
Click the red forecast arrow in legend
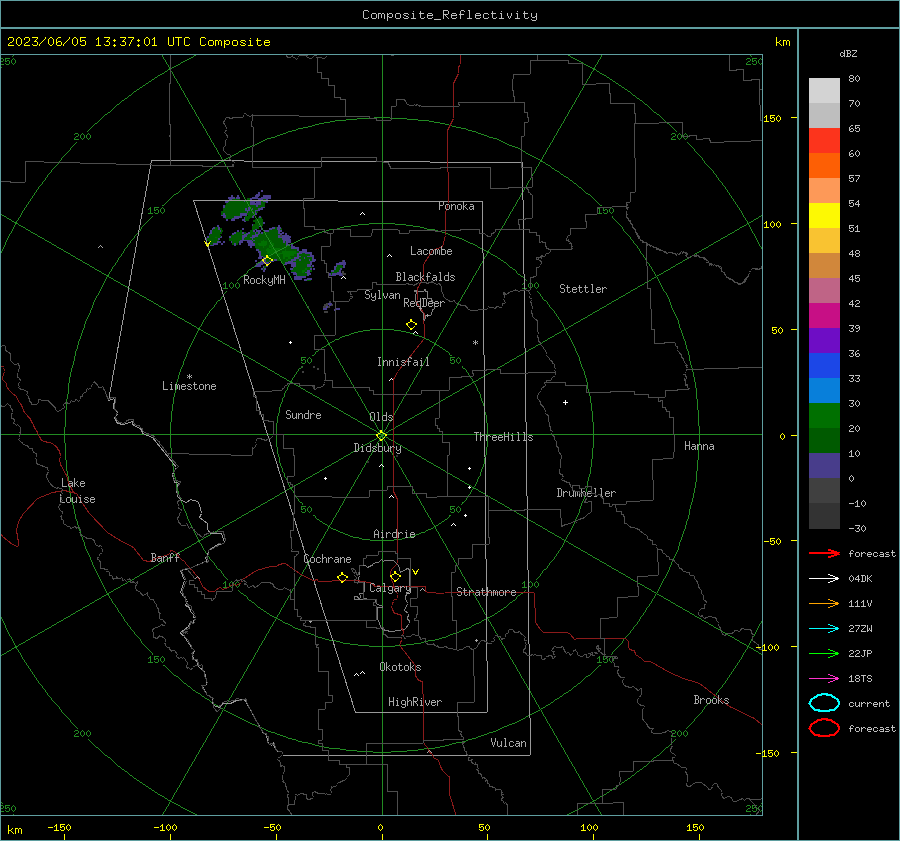pyautogui.click(x=824, y=553)
